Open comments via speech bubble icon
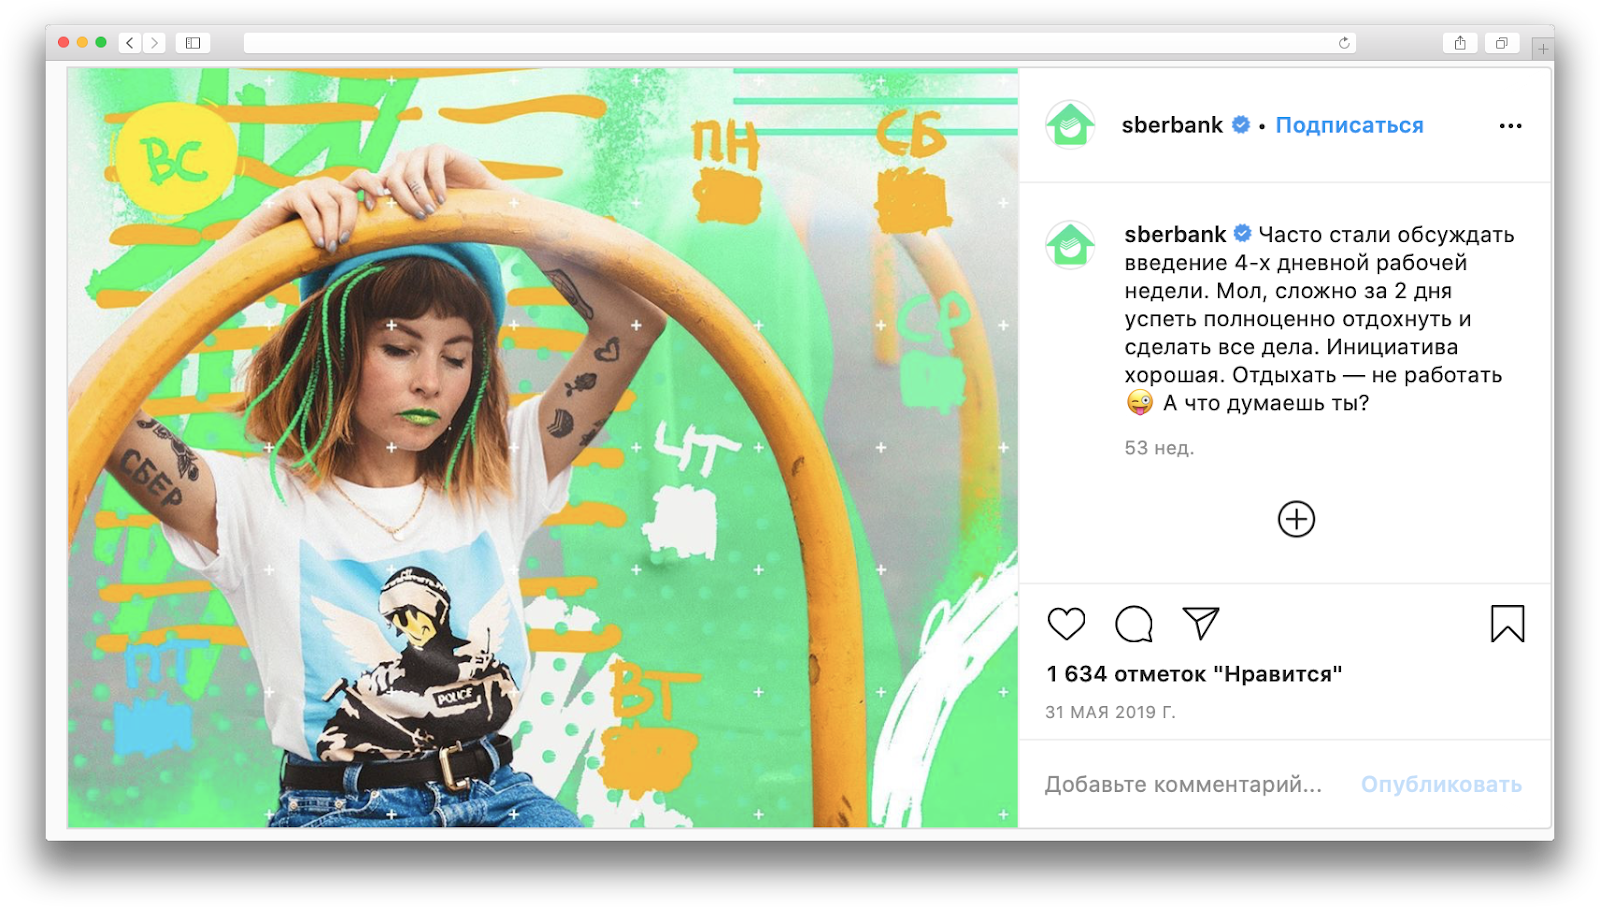The height and width of the screenshot is (907, 1600). pos(1134,624)
